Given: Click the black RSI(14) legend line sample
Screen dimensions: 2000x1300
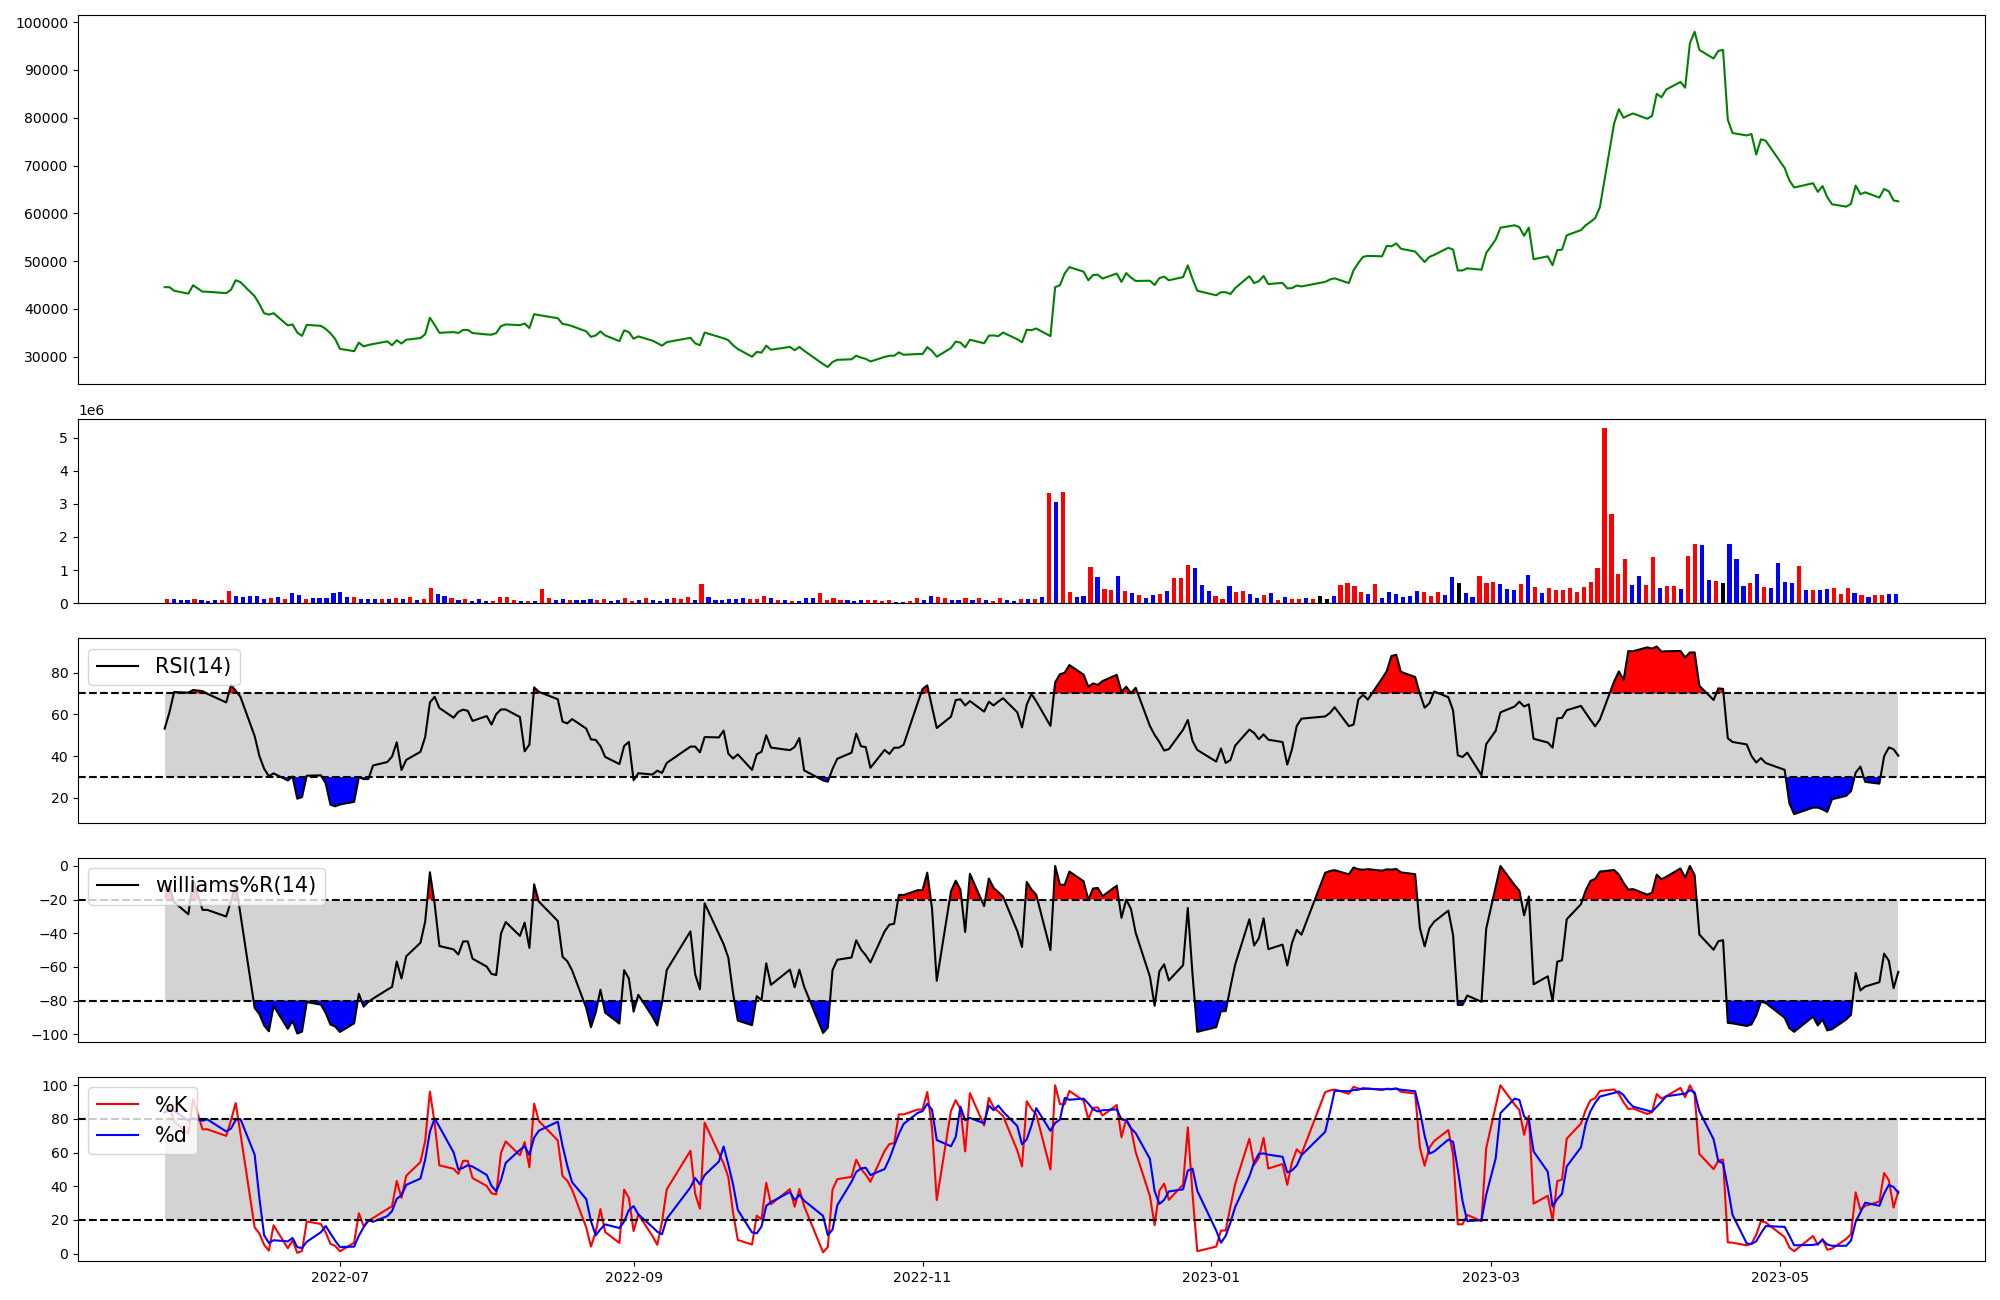Looking at the screenshot, I should coord(117,666).
